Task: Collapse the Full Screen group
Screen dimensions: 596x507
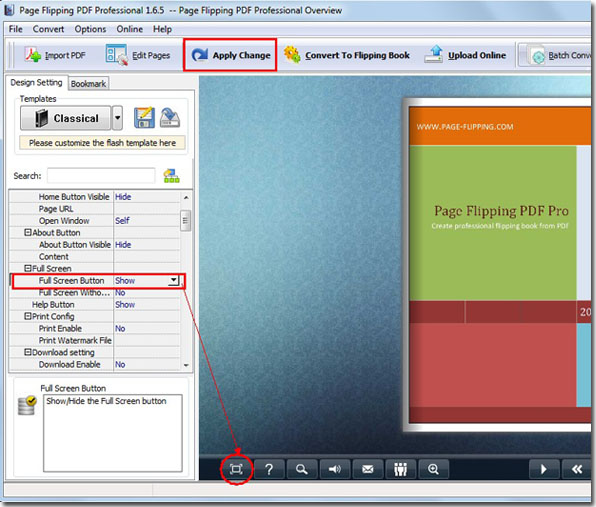Action: coord(28,268)
